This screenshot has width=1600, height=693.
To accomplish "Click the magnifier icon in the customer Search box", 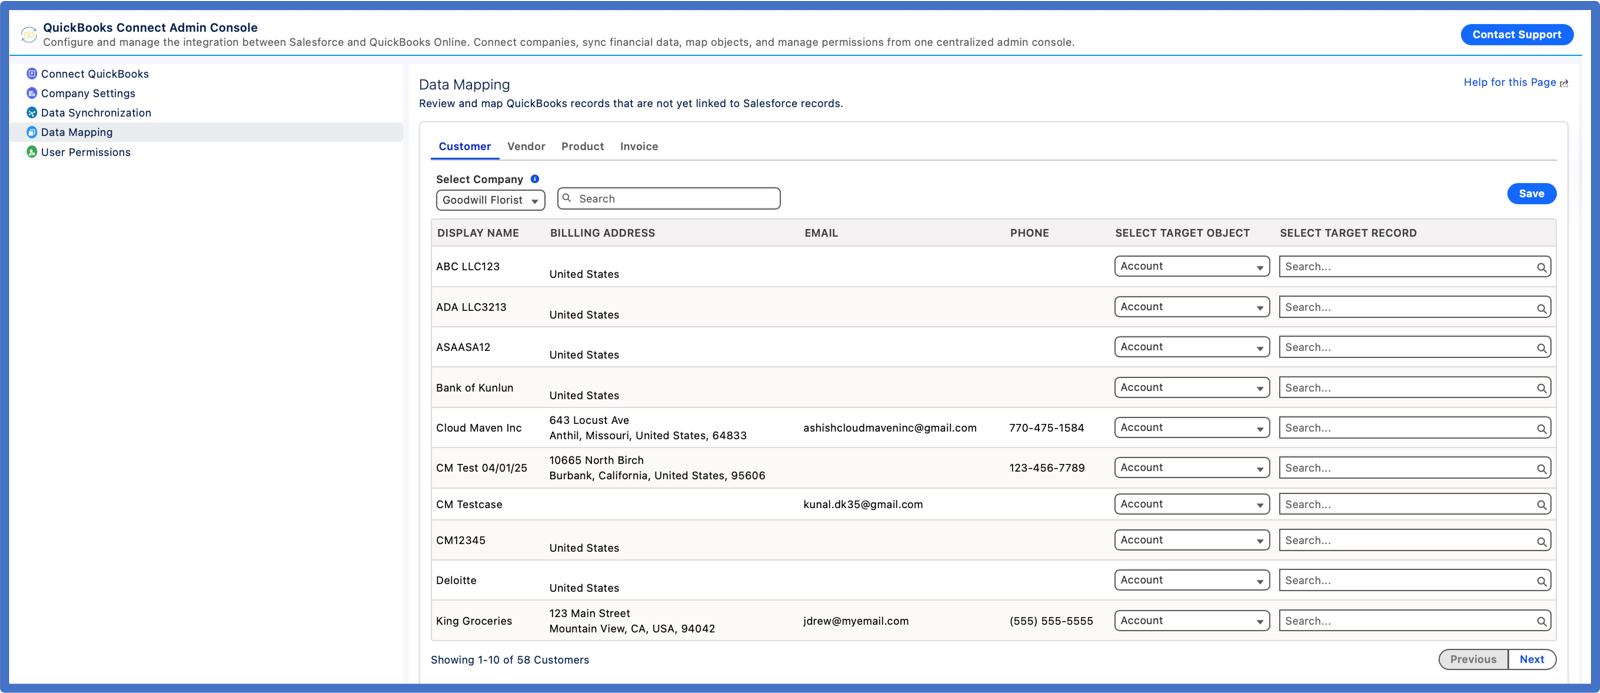I will coord(567,198).
